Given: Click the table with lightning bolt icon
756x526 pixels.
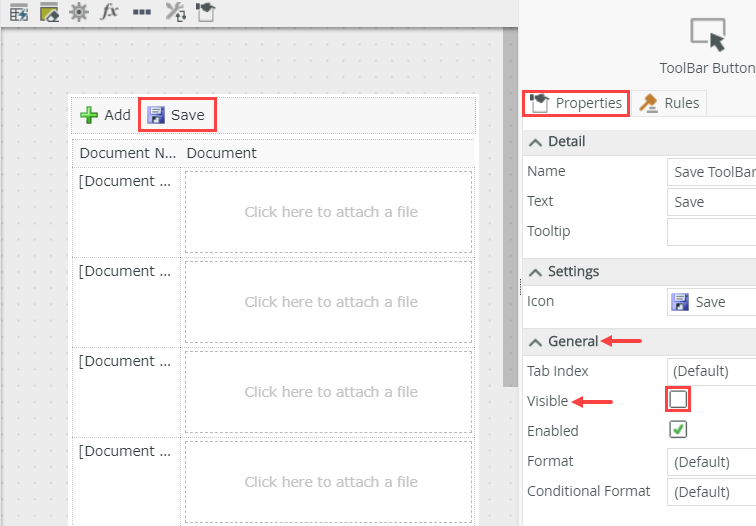Looking at the screenshot, I should tap(19, 12).
